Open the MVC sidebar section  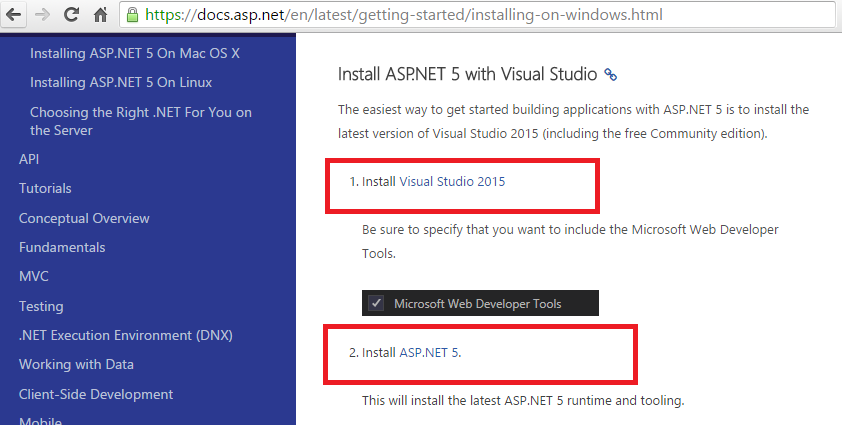[34, 276]
